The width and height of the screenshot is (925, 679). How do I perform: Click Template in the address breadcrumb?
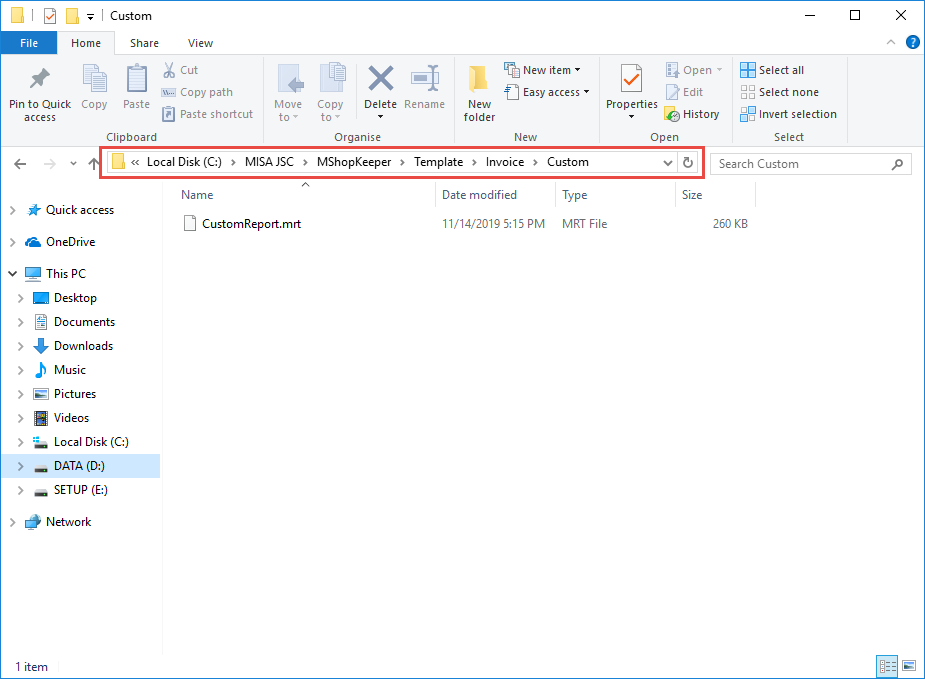tap(438, 162)
